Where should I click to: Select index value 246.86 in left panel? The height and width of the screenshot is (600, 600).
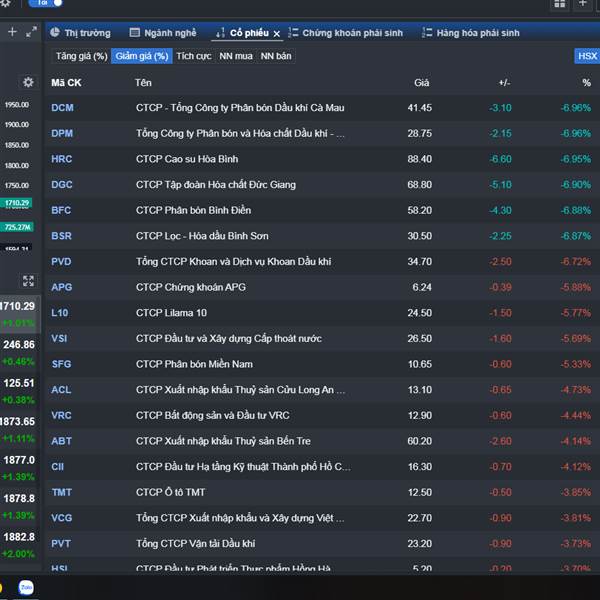[19, 345]
